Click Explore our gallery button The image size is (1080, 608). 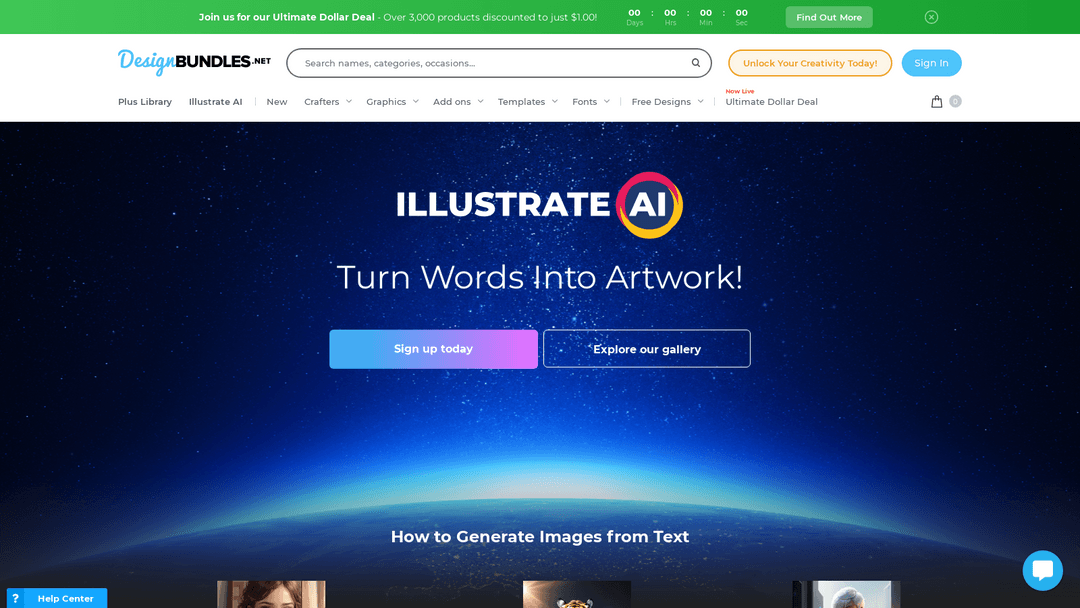click(x=647, y=349)
